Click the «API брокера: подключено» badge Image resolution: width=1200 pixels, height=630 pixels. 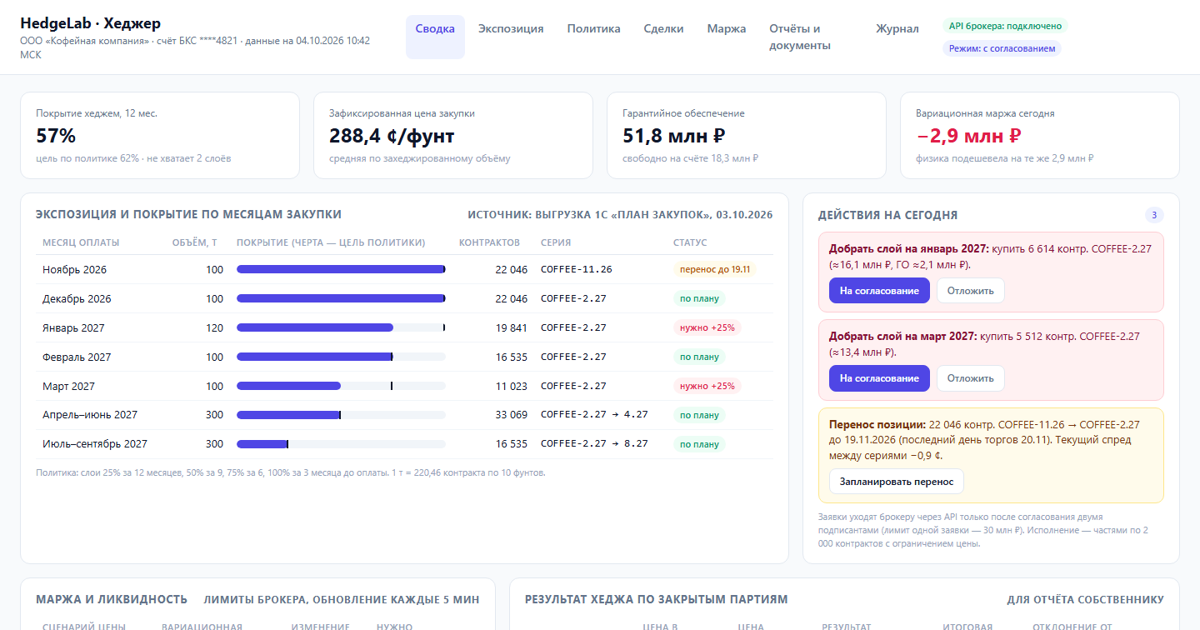pyautogui.click(x=1004, y=26)
